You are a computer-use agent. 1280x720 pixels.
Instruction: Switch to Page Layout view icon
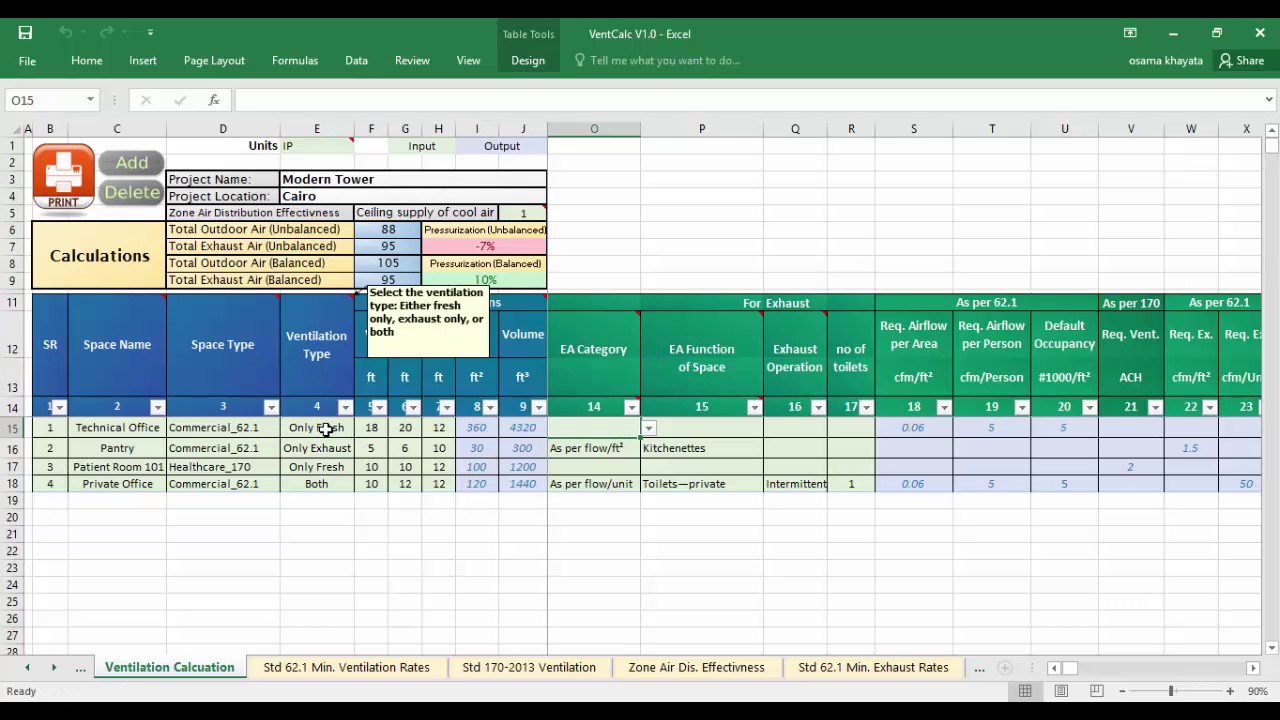click(x=1061, y=691)
